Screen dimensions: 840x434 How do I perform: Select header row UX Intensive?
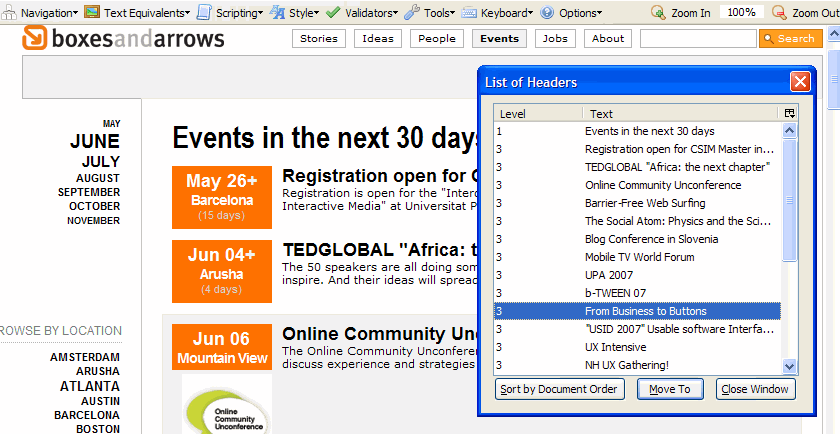637,347
